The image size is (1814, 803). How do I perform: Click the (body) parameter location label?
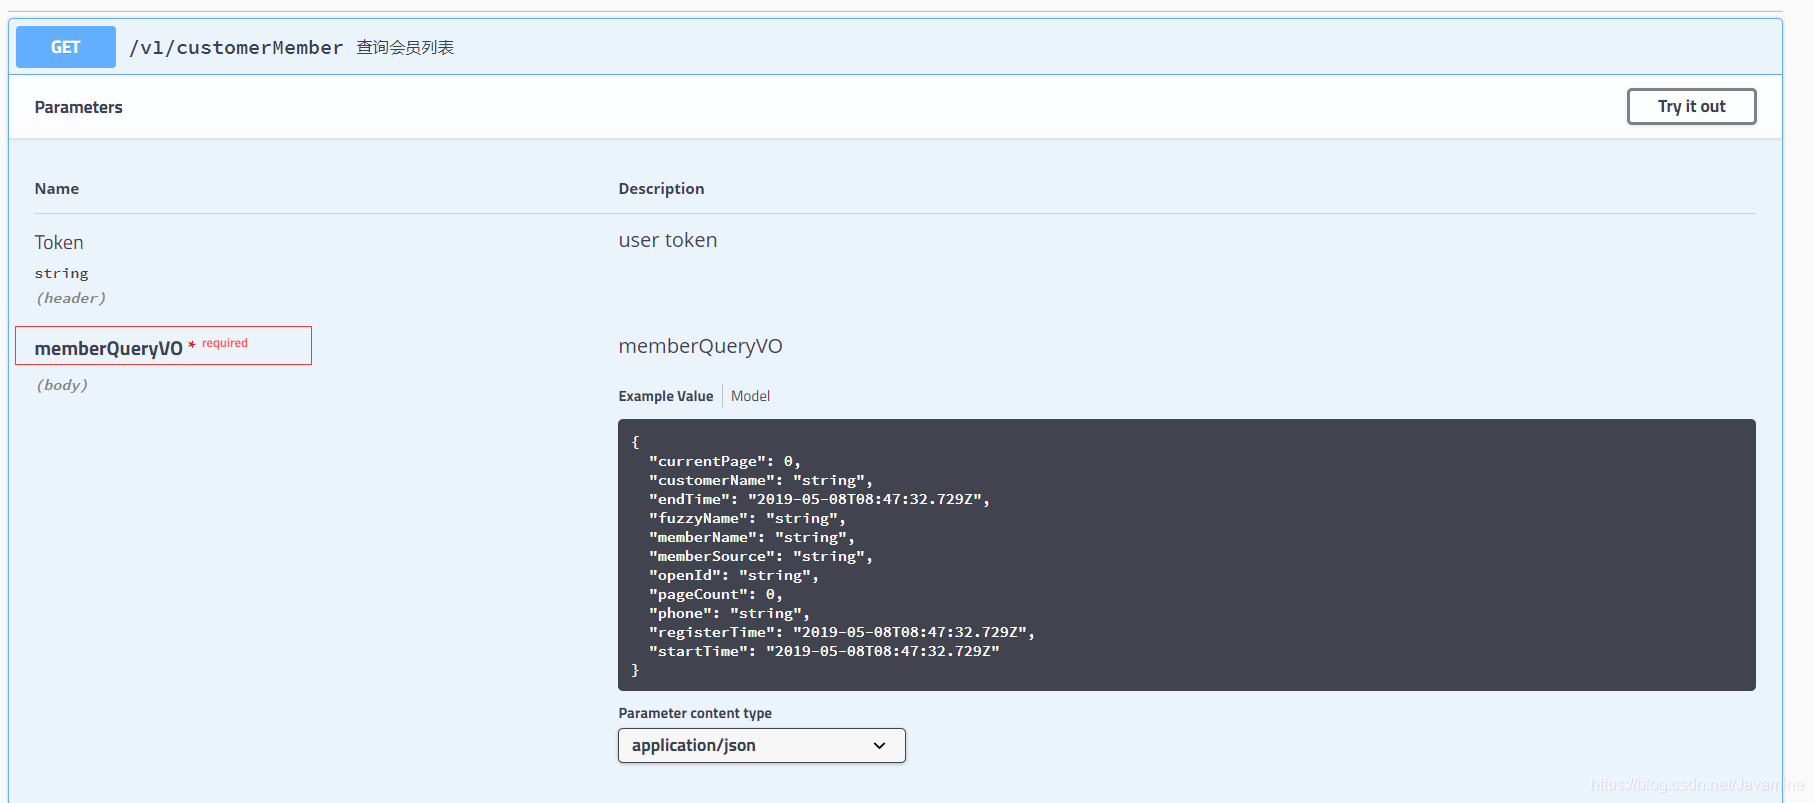tap(62, 385)
